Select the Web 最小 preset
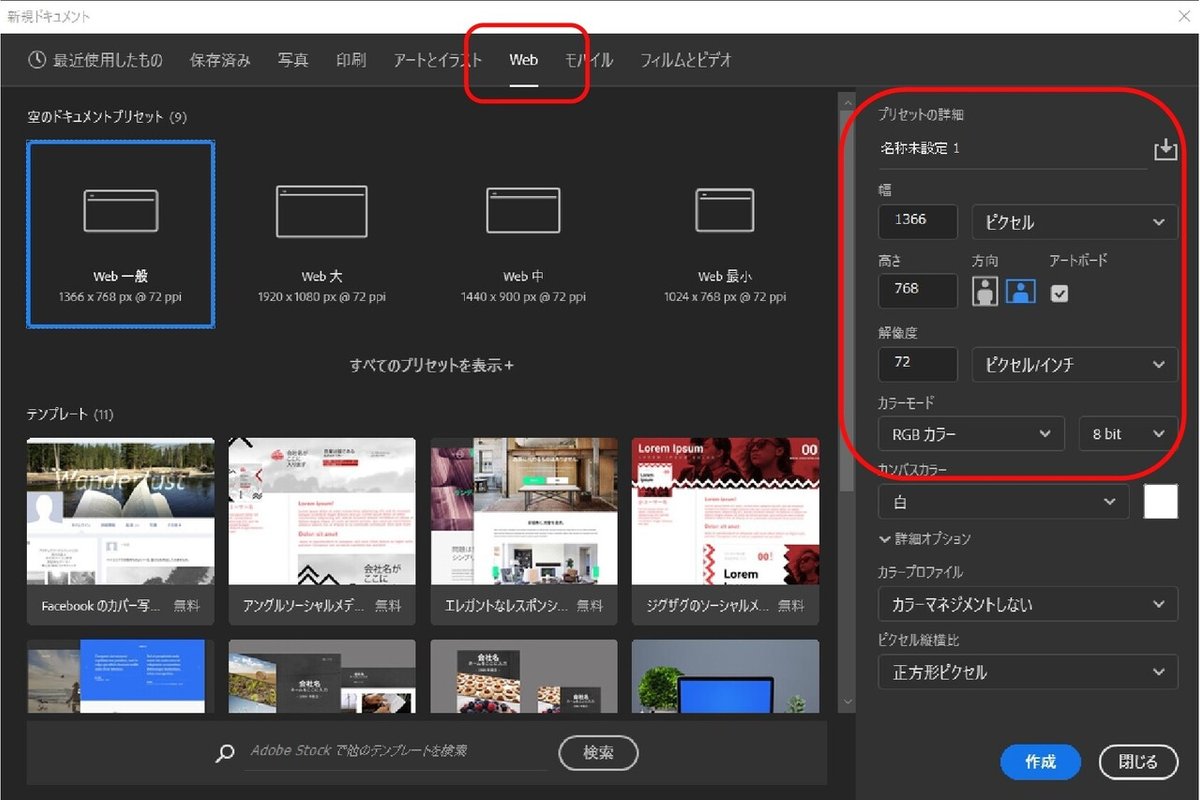The image size is (1200, 800). click(725, 234)
